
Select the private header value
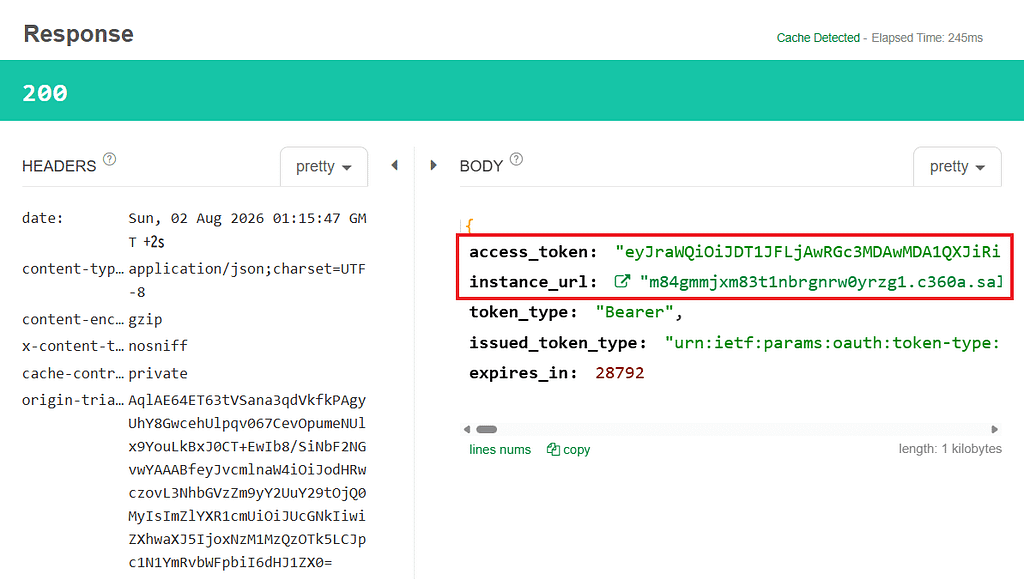158,373
